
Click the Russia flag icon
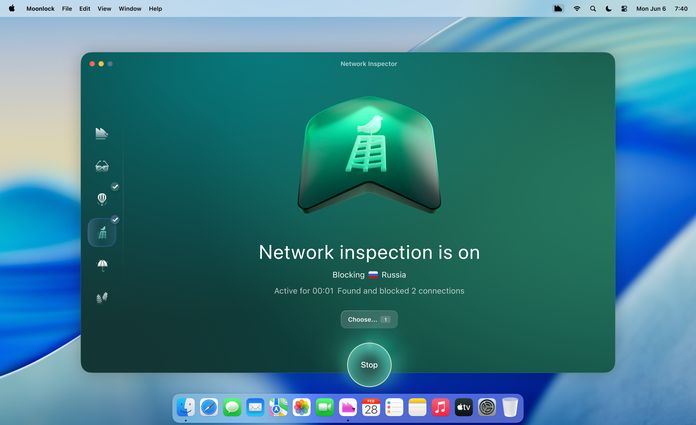pyautogui.click(x=373, y=275)
